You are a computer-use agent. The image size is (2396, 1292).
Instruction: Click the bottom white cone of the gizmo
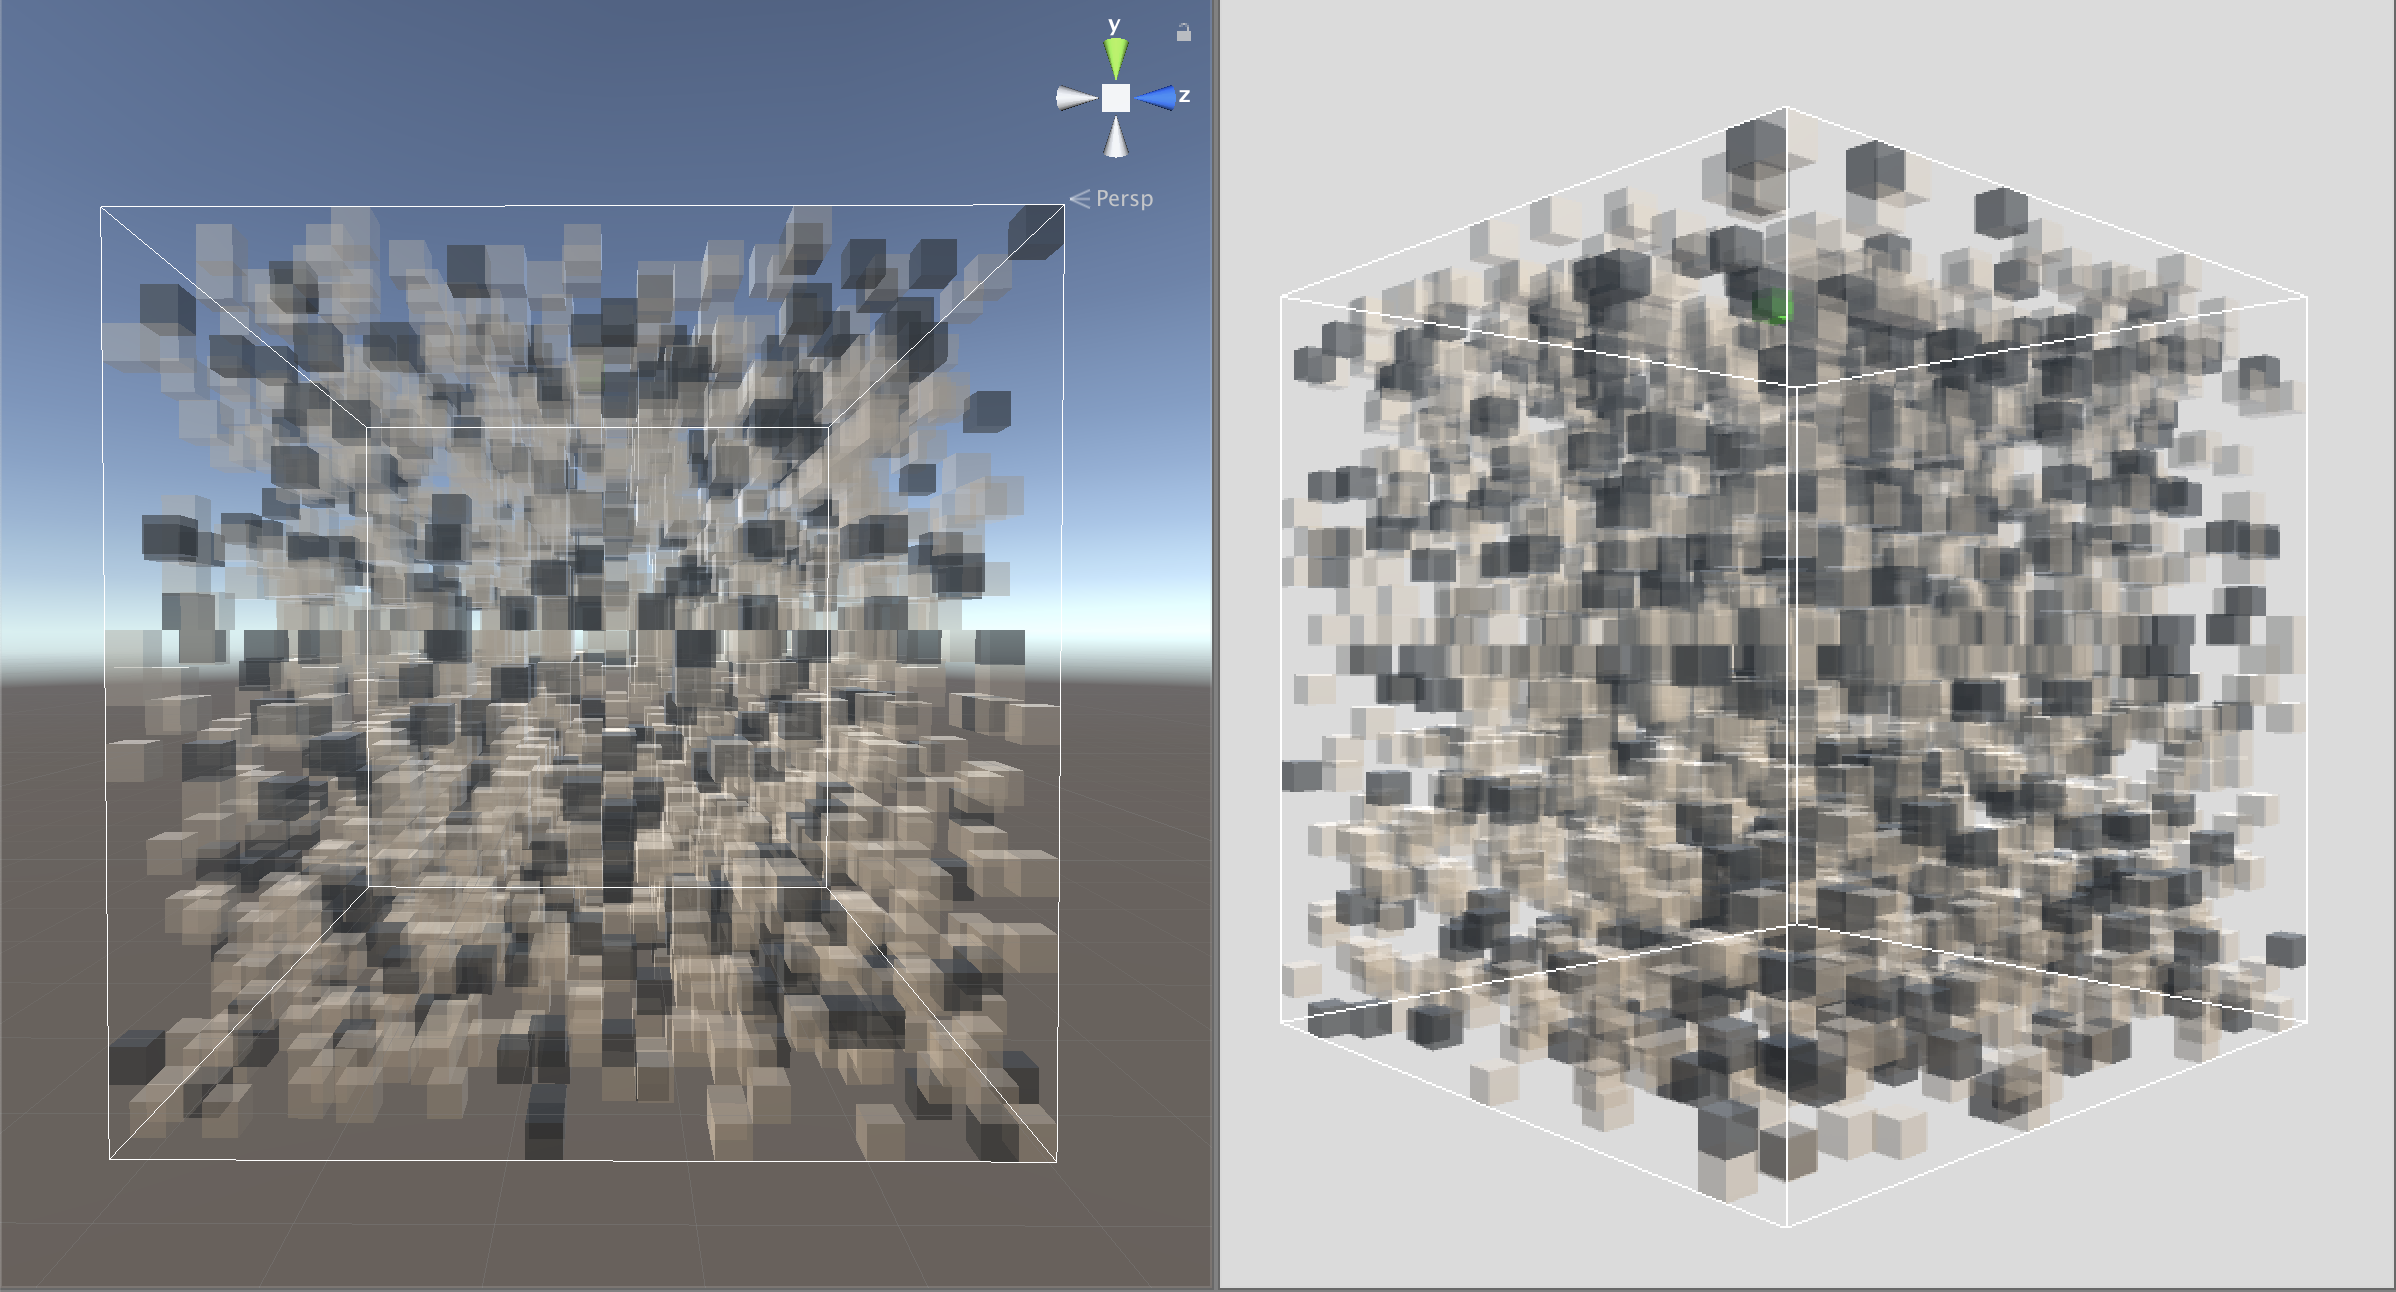pos(1116,138)
